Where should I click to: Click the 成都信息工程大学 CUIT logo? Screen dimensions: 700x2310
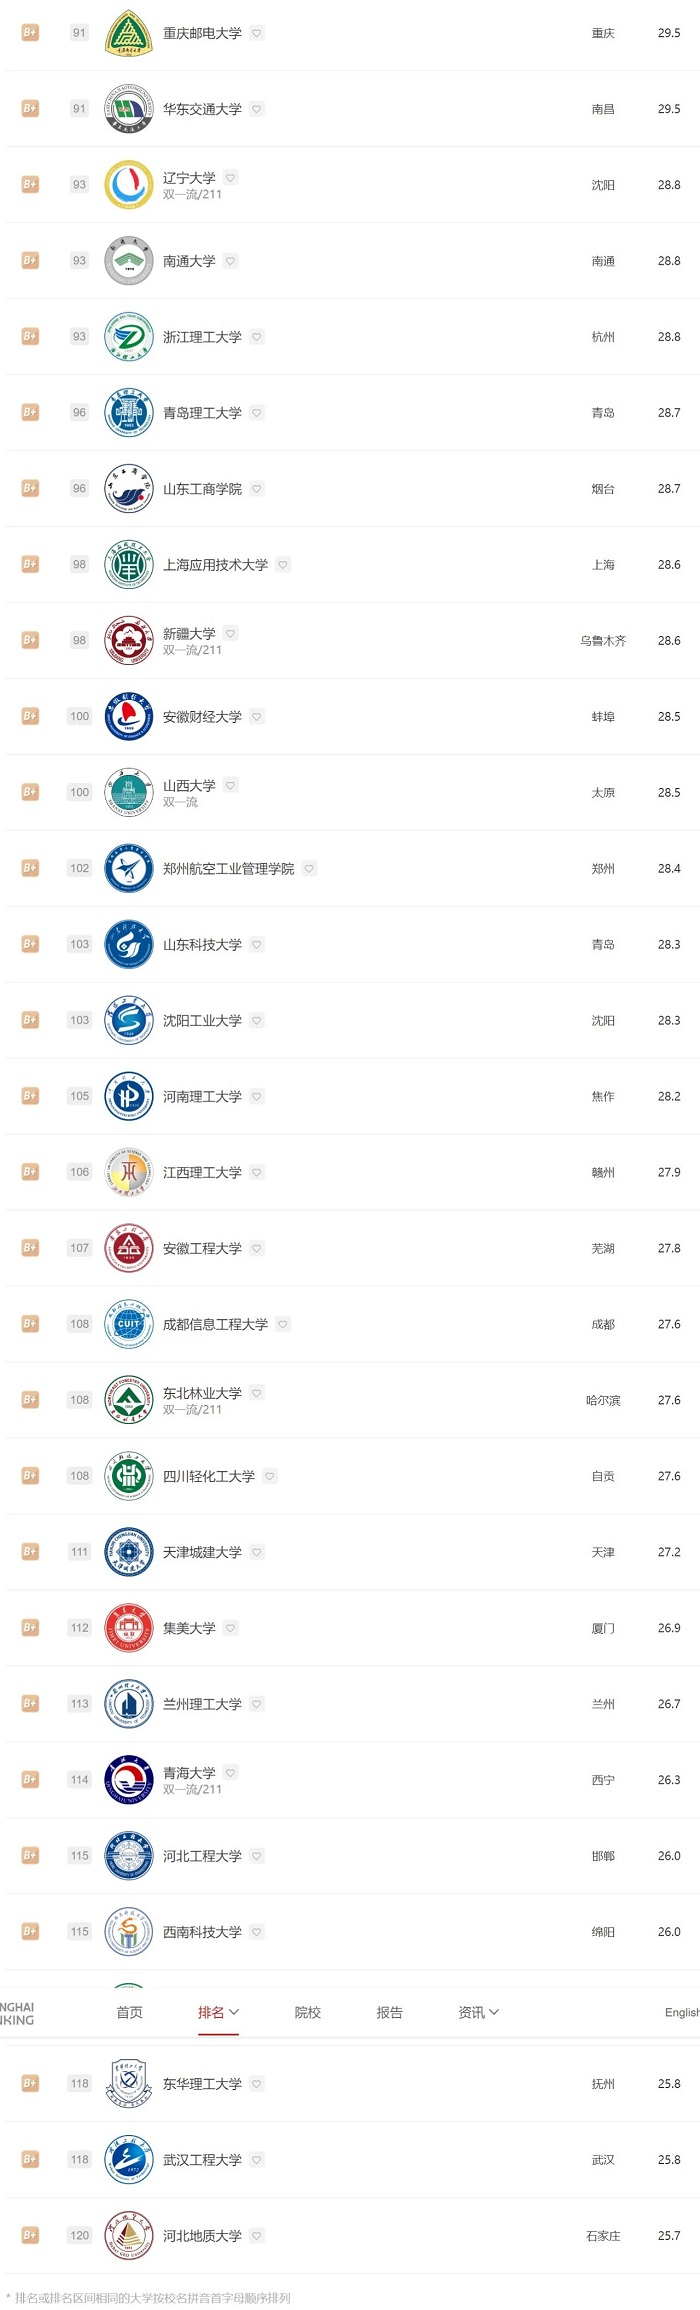pos(129,1324)
